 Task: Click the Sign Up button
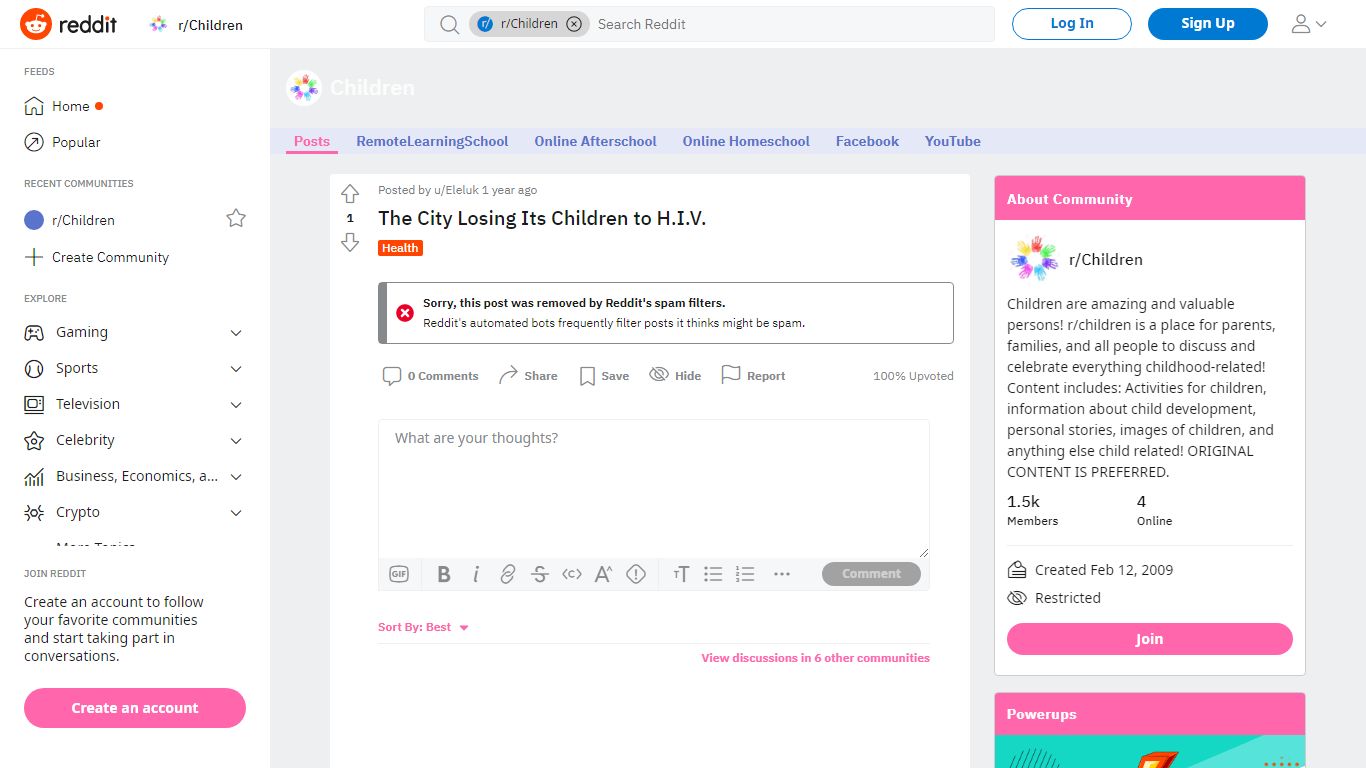(x=1208, y=24)
